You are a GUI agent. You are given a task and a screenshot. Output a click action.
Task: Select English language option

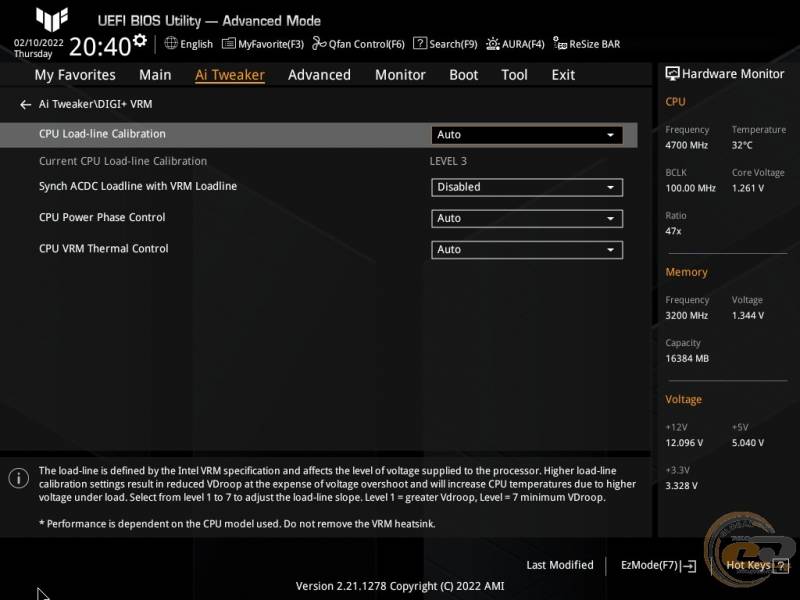(196, 44)
